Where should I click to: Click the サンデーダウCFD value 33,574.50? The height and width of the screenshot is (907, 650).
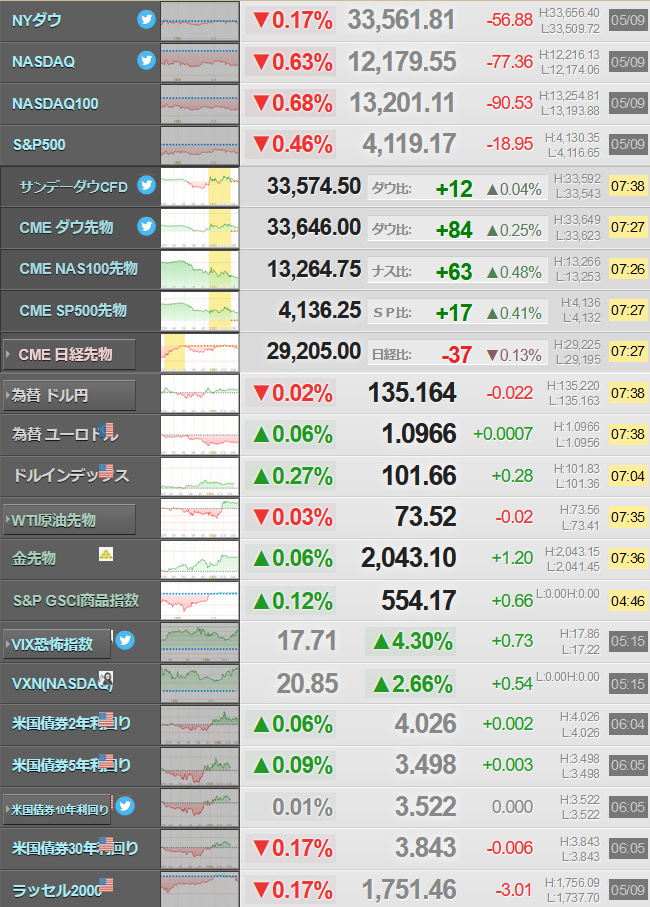tap(313, 186)
